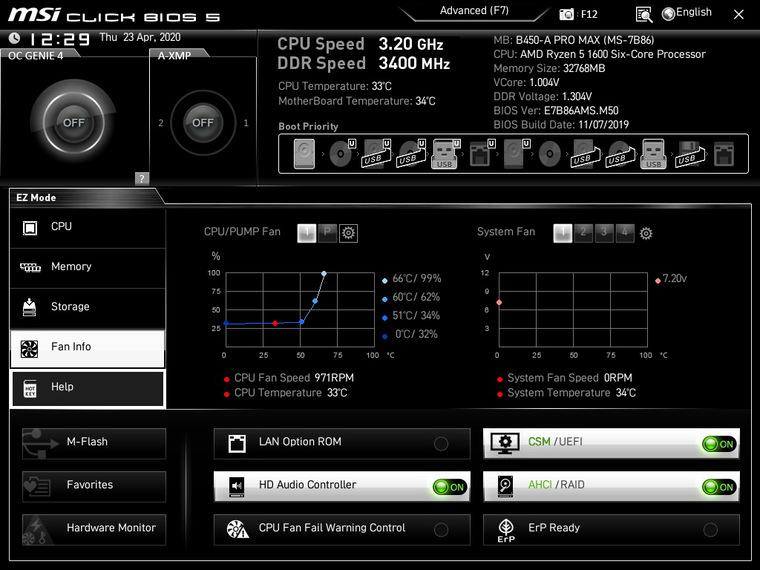Click the HD Audio speaker icon
Screen dimensions: 760x570
point(237,486)
